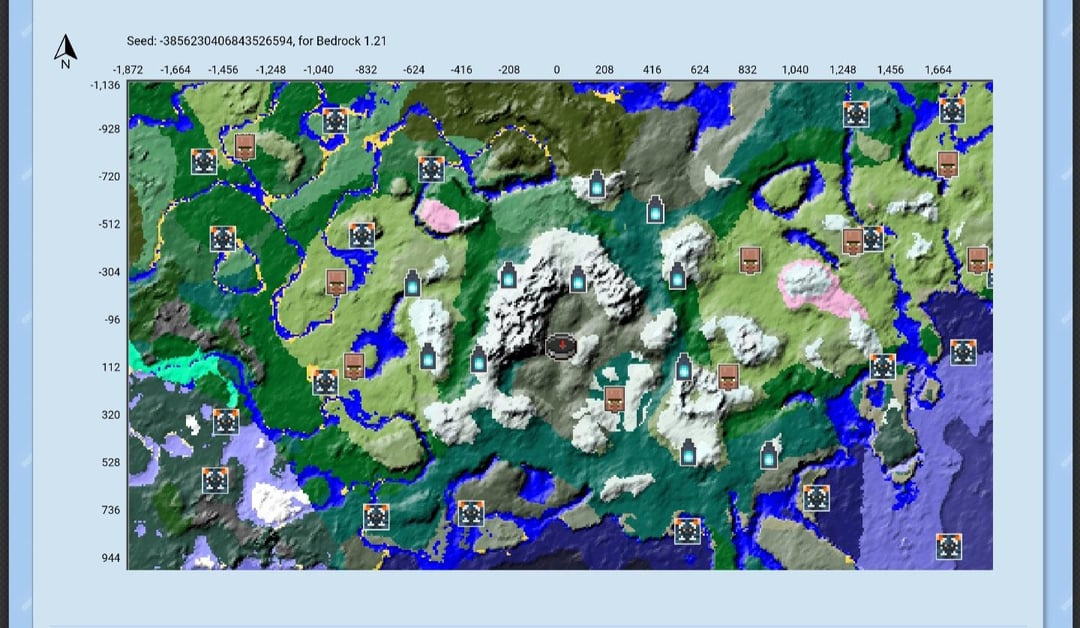Open the trial chamber icon in bottom-right corner

tap(949, 546)
